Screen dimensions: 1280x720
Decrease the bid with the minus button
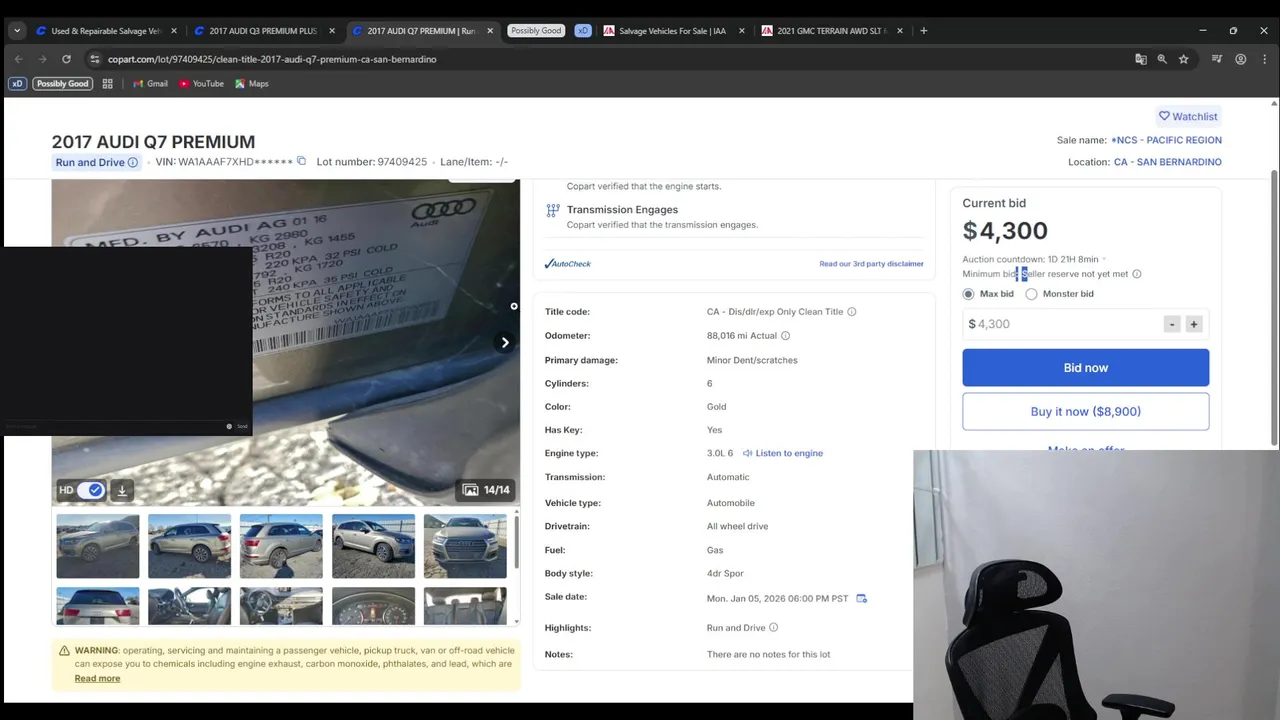tap(1172, 324)
